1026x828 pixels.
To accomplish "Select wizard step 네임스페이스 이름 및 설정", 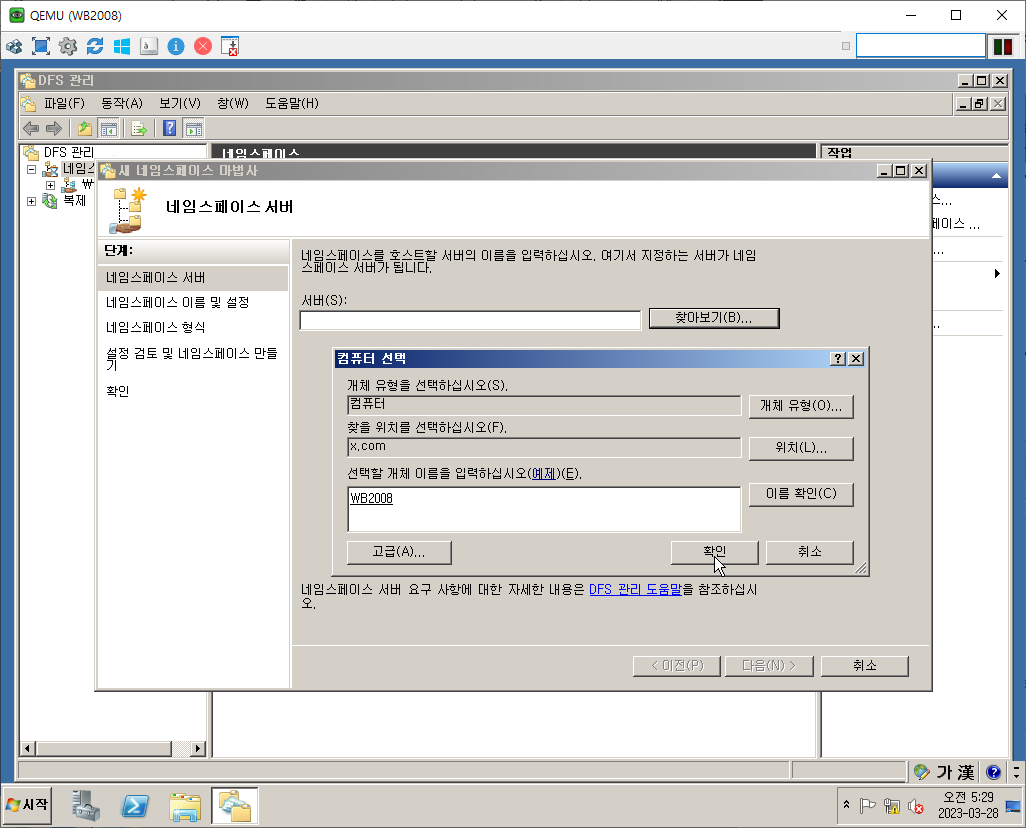I will point(177,302).
